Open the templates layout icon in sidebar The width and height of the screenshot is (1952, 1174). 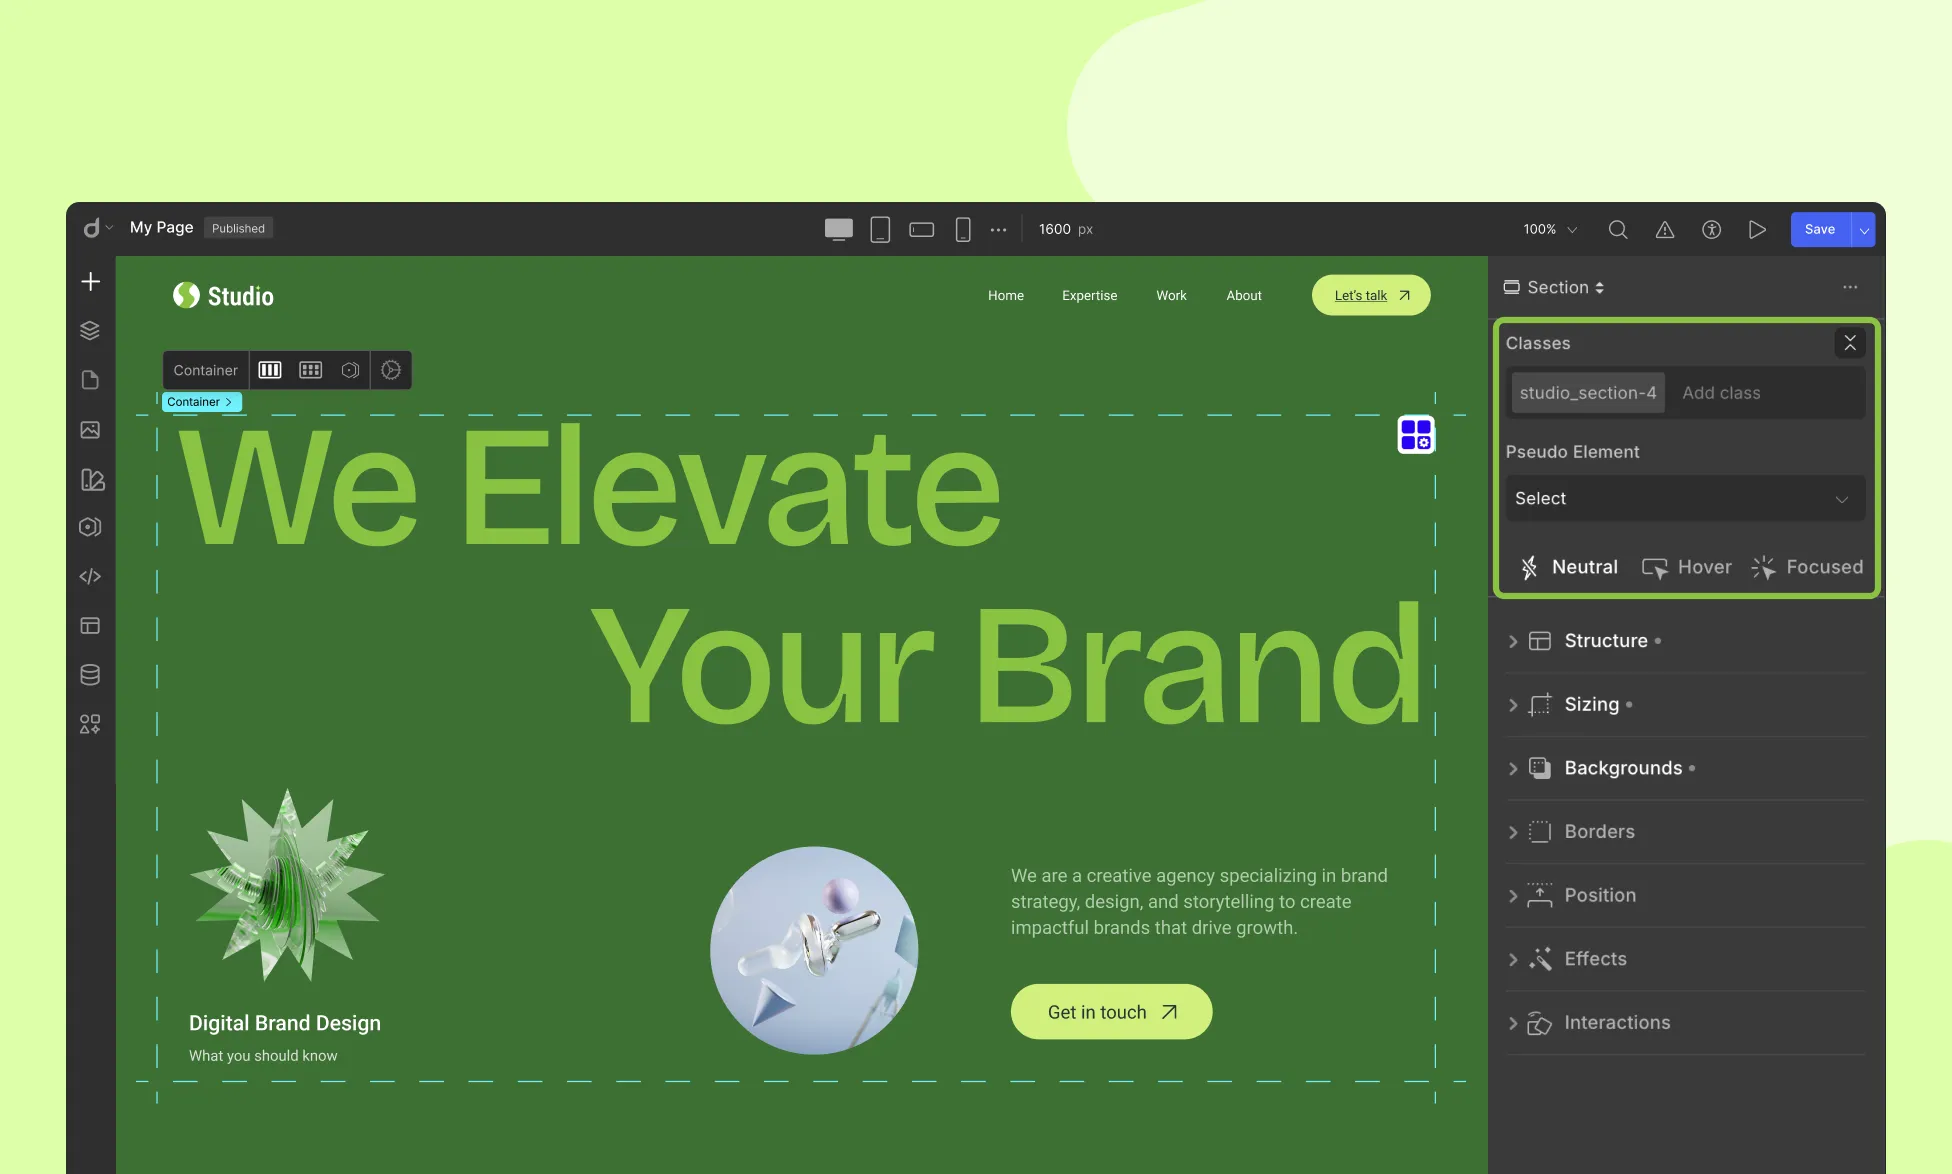click(x=90, y=626)
